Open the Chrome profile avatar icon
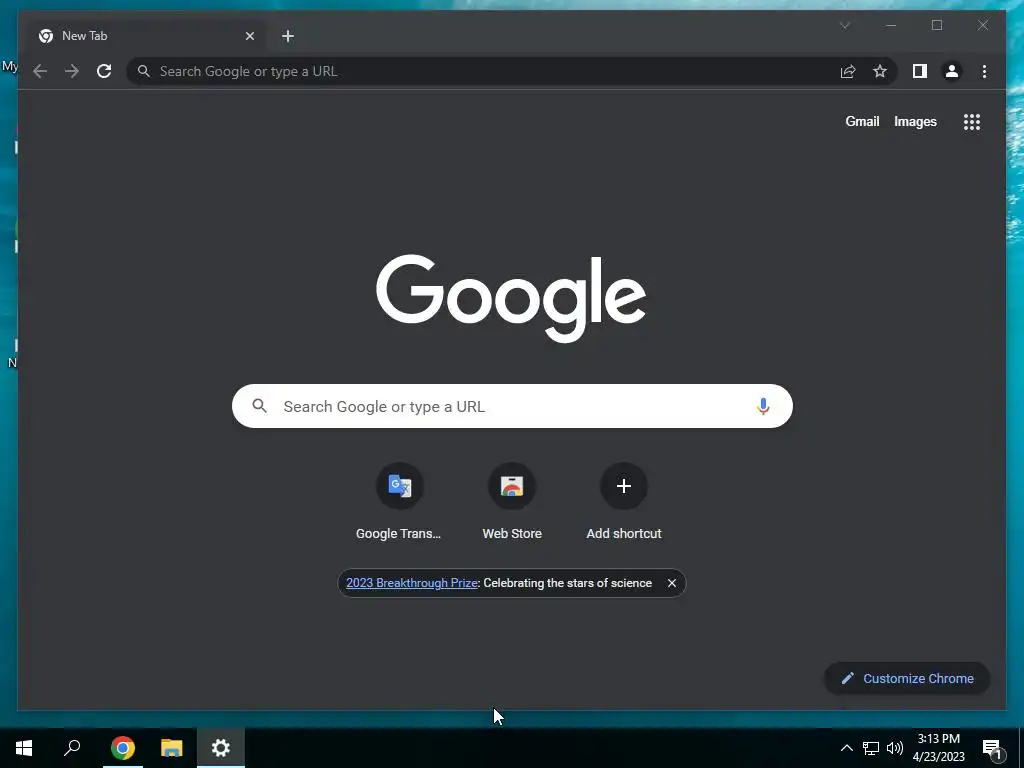Image resolution: width=1024 pixels, height=768 pixels. [952, 71]
